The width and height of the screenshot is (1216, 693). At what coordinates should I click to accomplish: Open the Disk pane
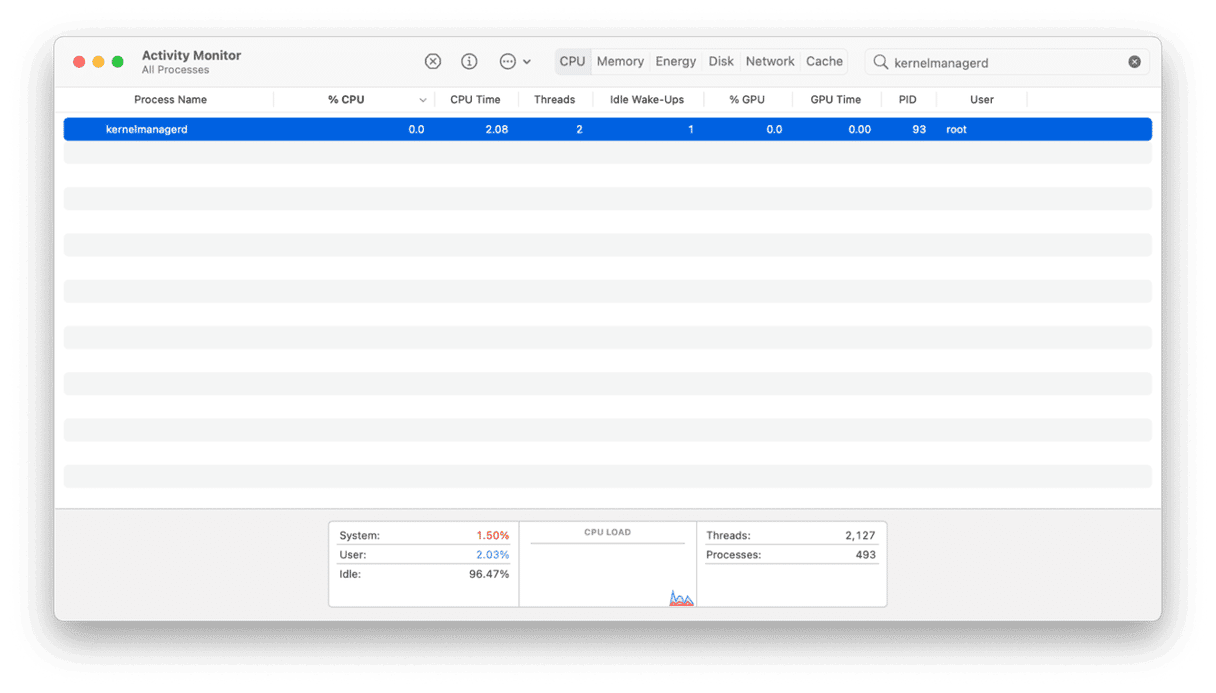721,61
